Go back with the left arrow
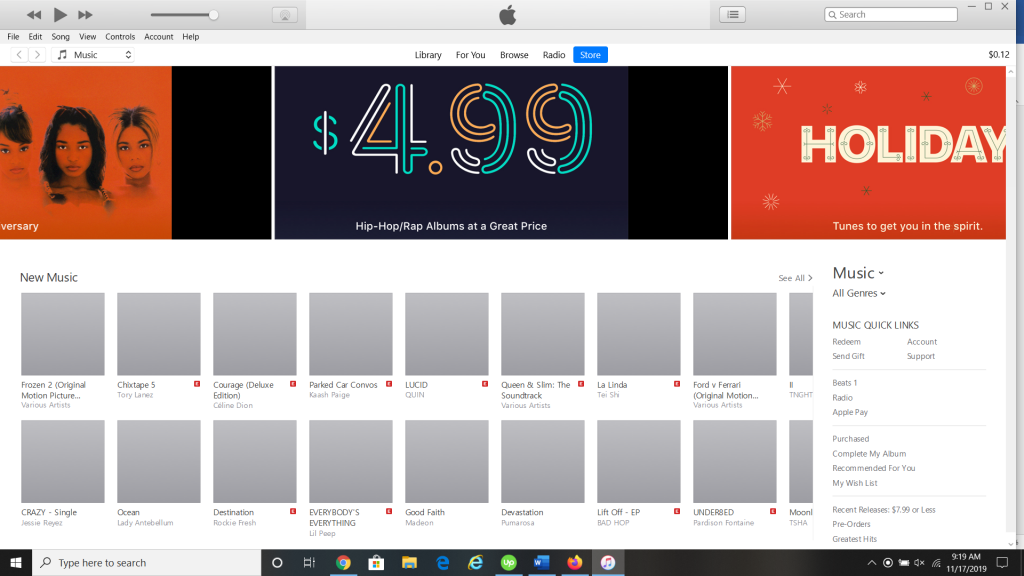Image resolution: width=1024 pixels, height=576 pixels. tap(20, 55)
